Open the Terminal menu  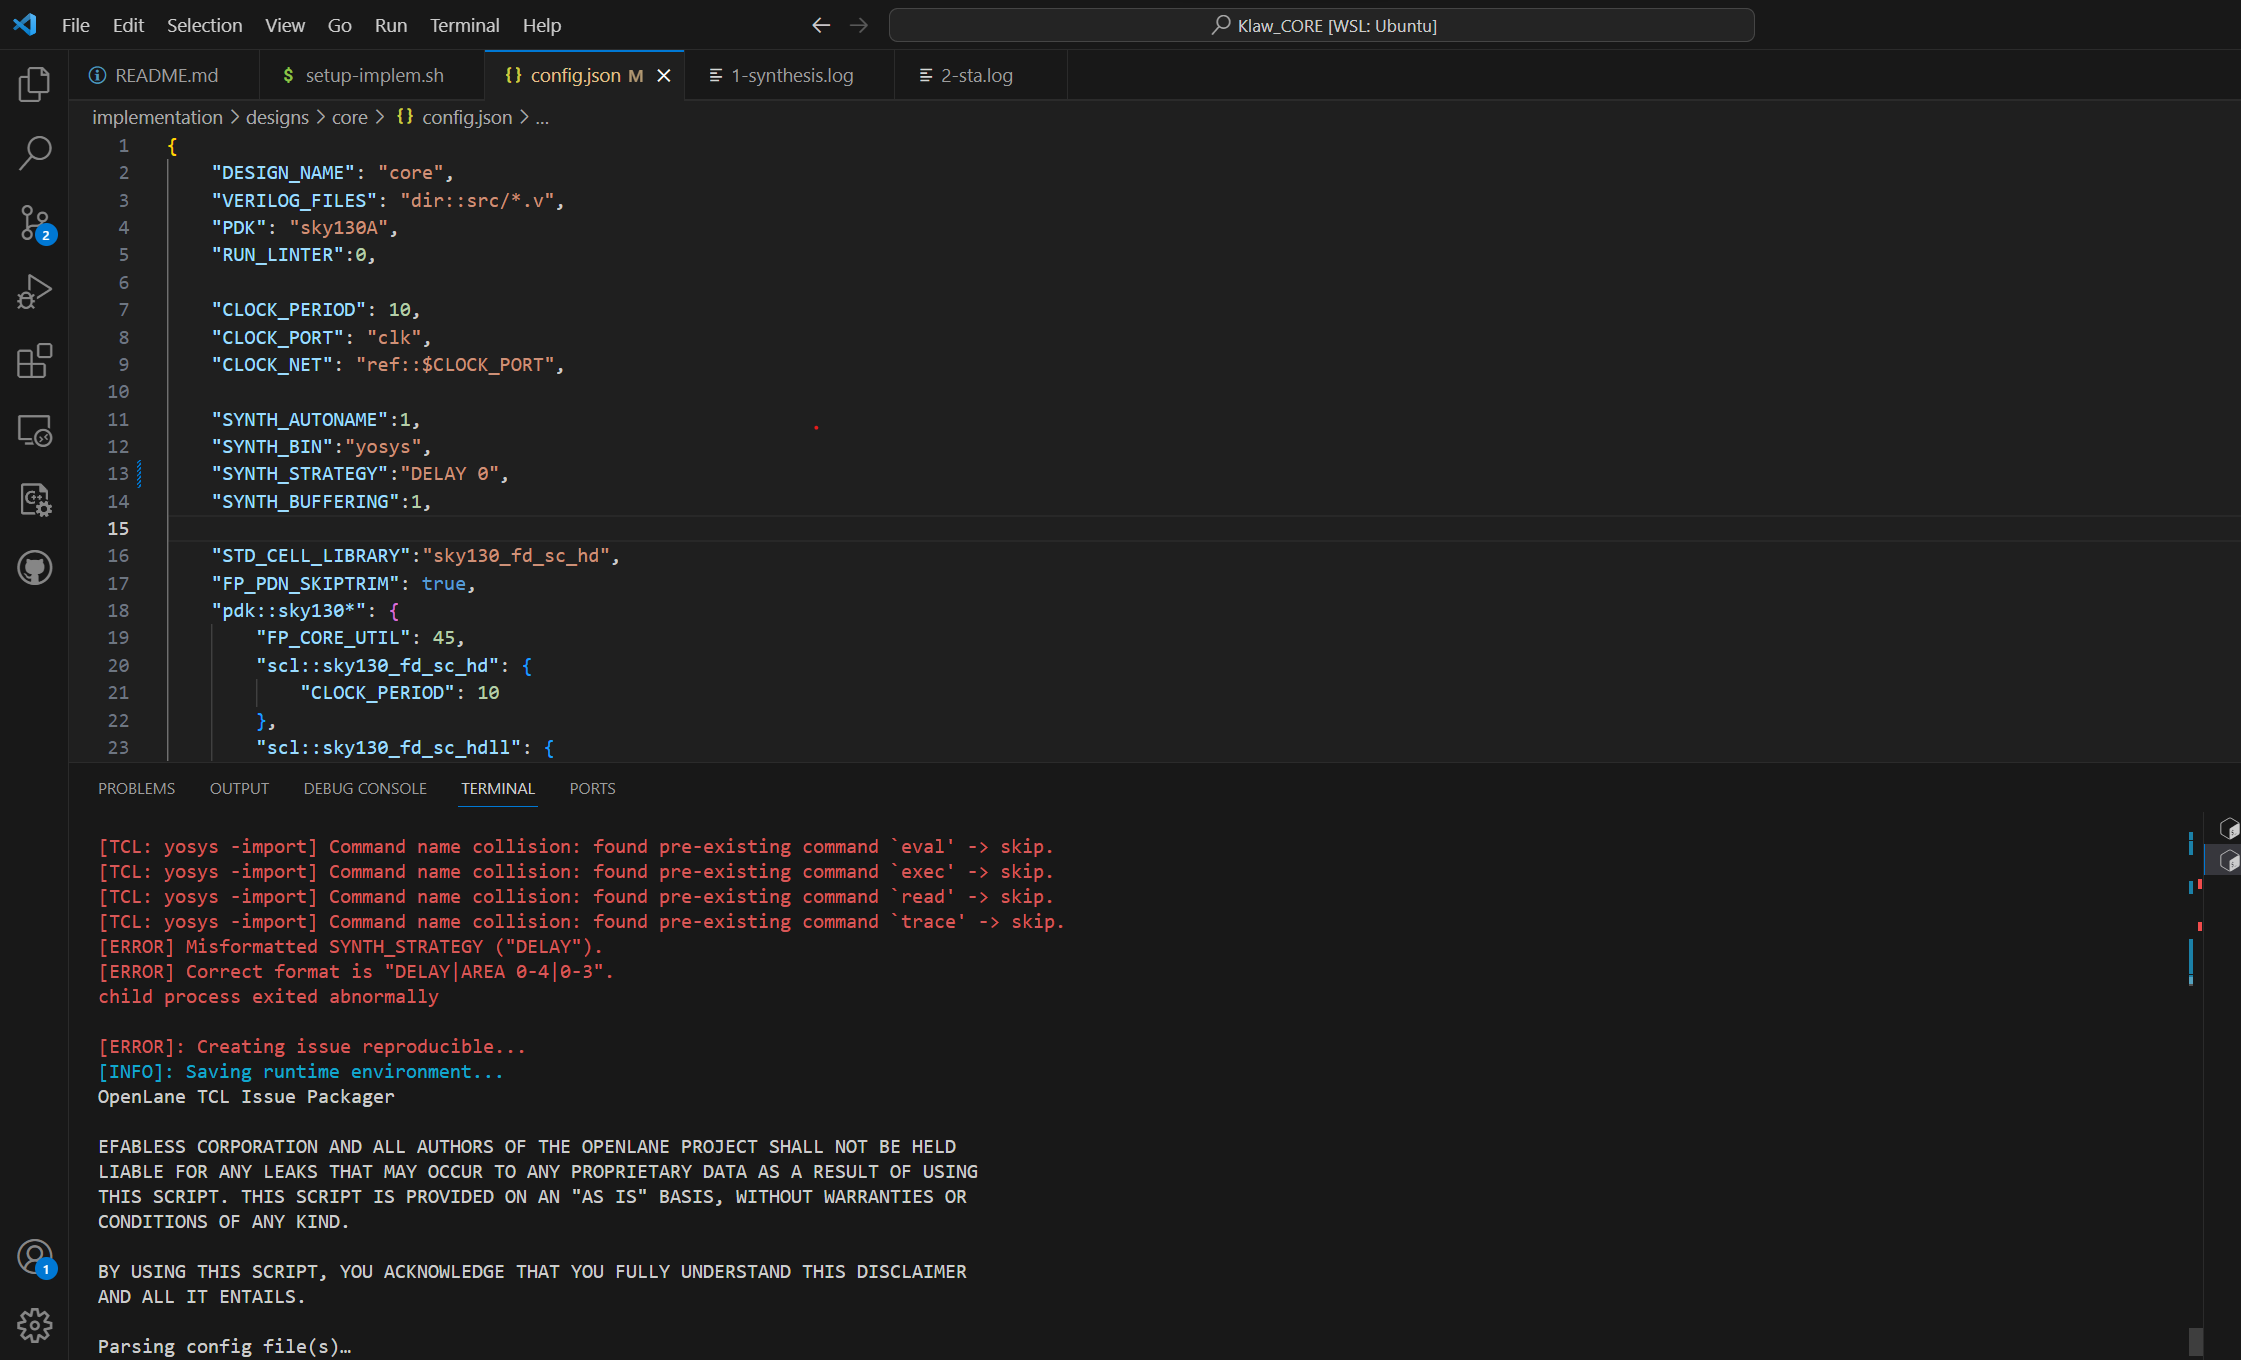click(x=464, y=25)
